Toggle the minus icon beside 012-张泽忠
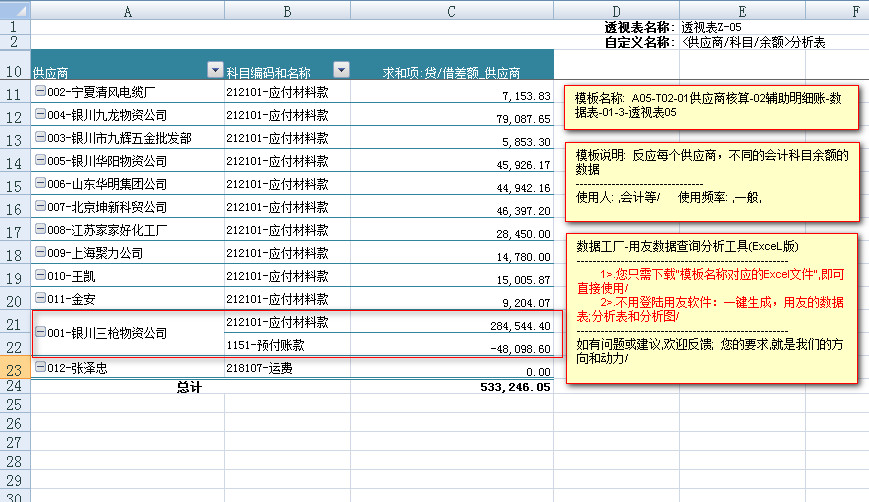Viewport: 869px width, 502px height. (40, 368)
